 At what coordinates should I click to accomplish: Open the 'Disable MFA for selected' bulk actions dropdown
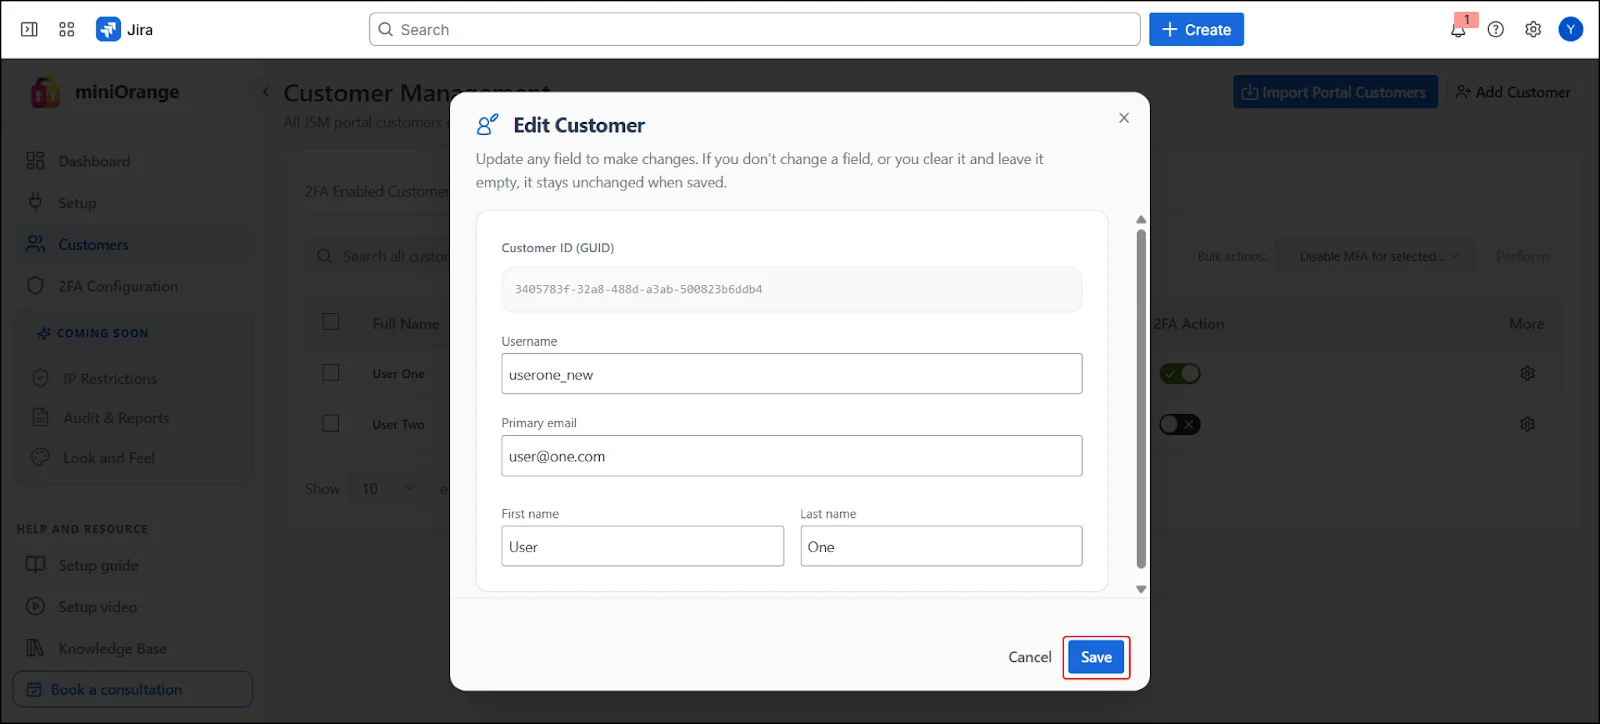point(1373,256)
